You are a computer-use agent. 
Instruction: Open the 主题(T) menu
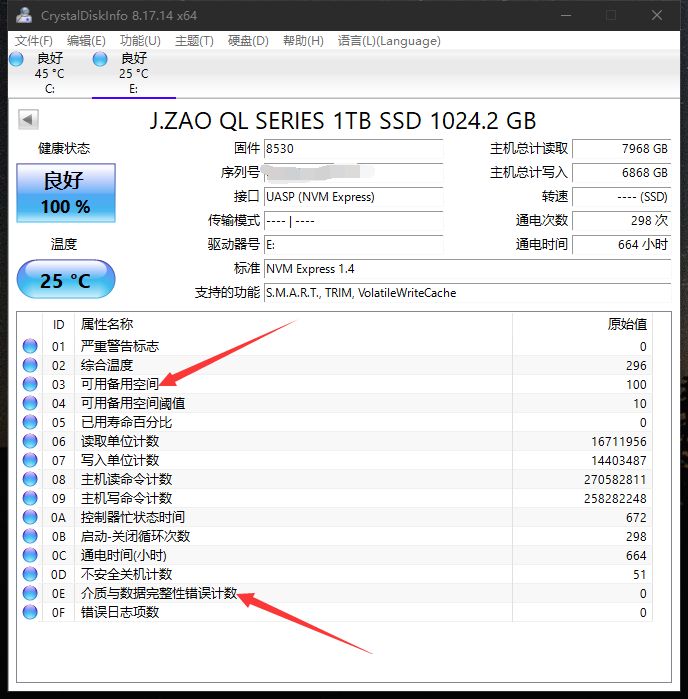click(x=194, y=41)
